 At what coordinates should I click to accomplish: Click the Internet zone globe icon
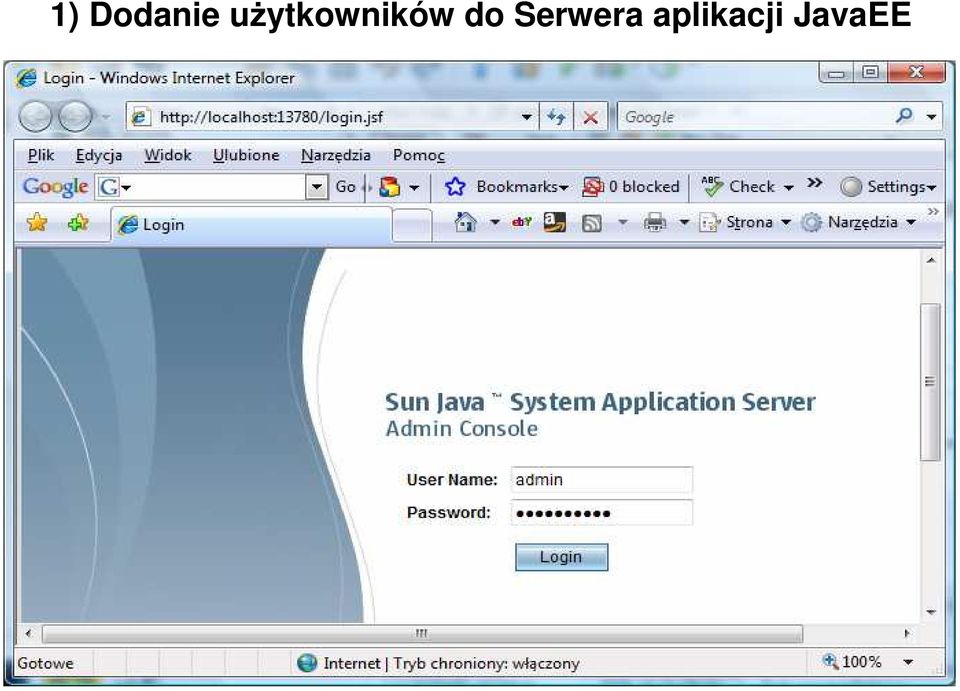pos(307,662)
